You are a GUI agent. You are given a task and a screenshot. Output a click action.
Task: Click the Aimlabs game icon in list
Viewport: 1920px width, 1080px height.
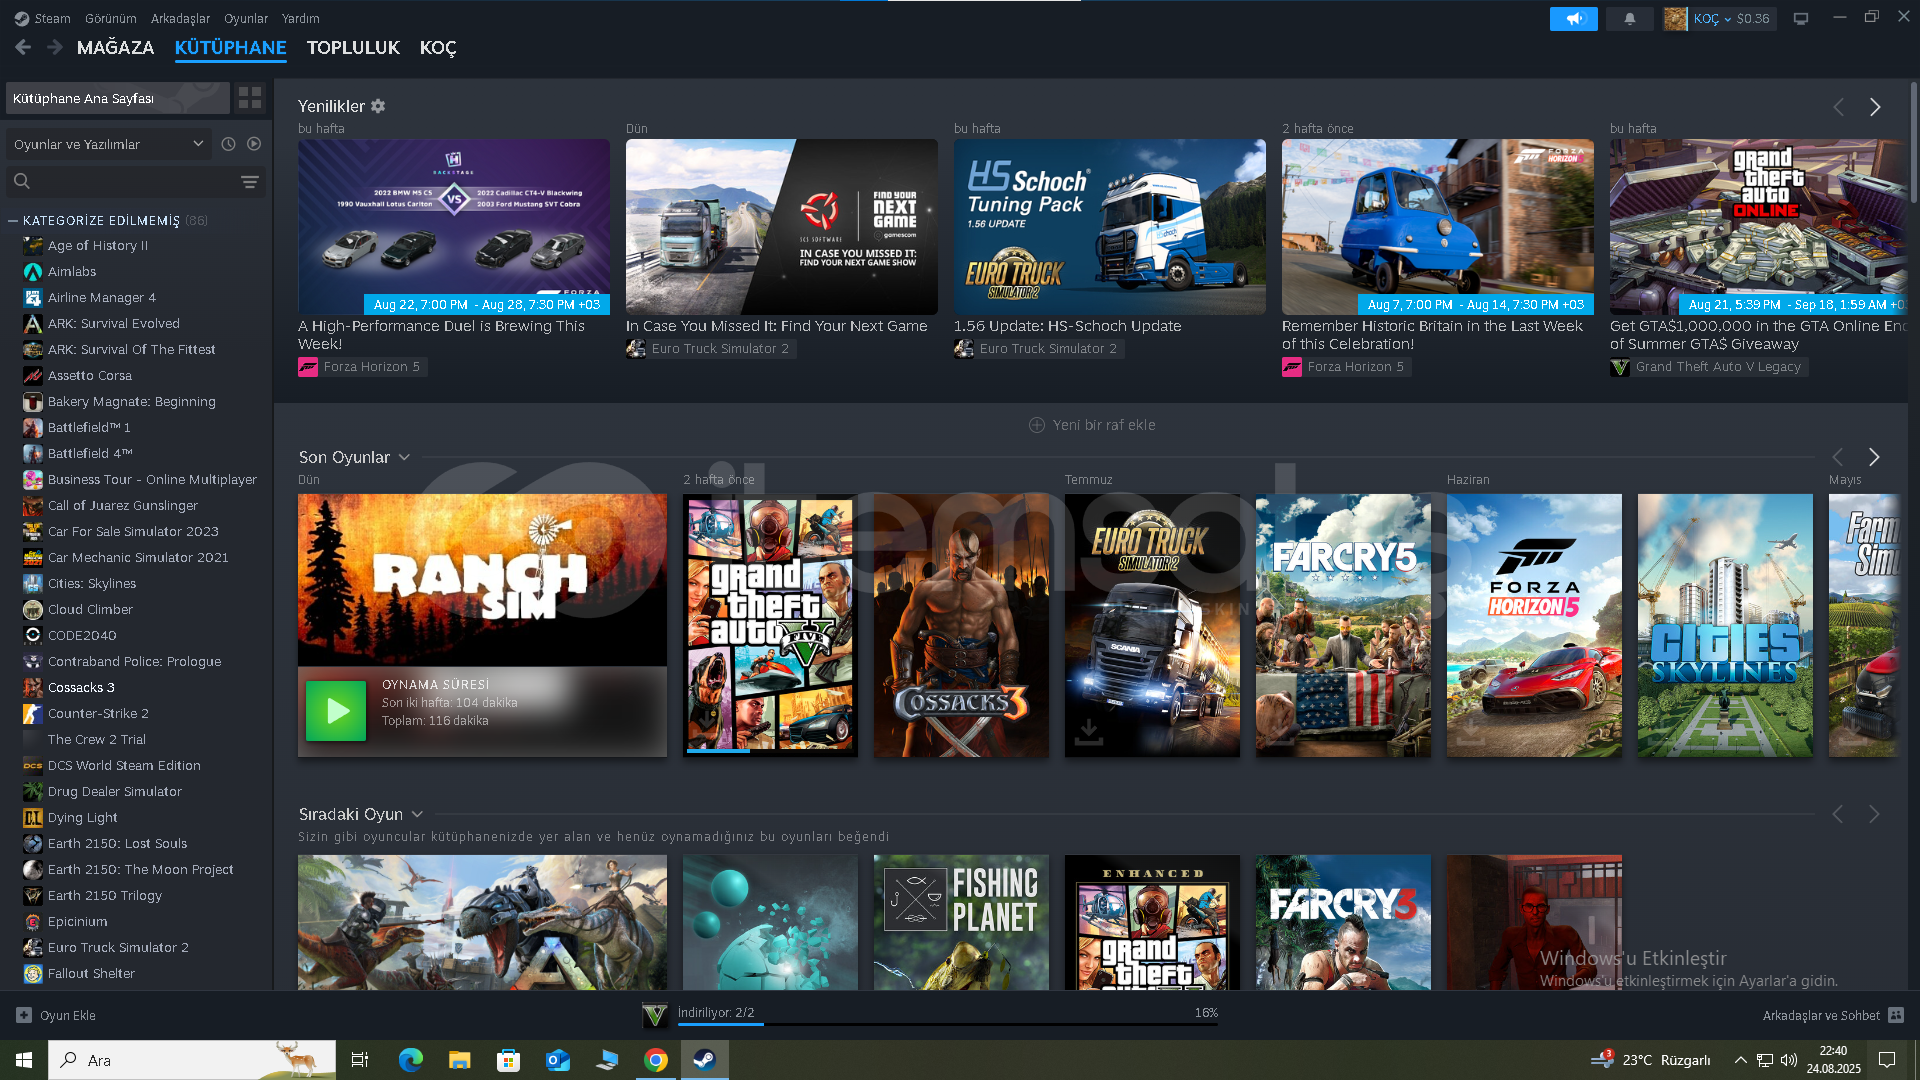click(33, 272)
